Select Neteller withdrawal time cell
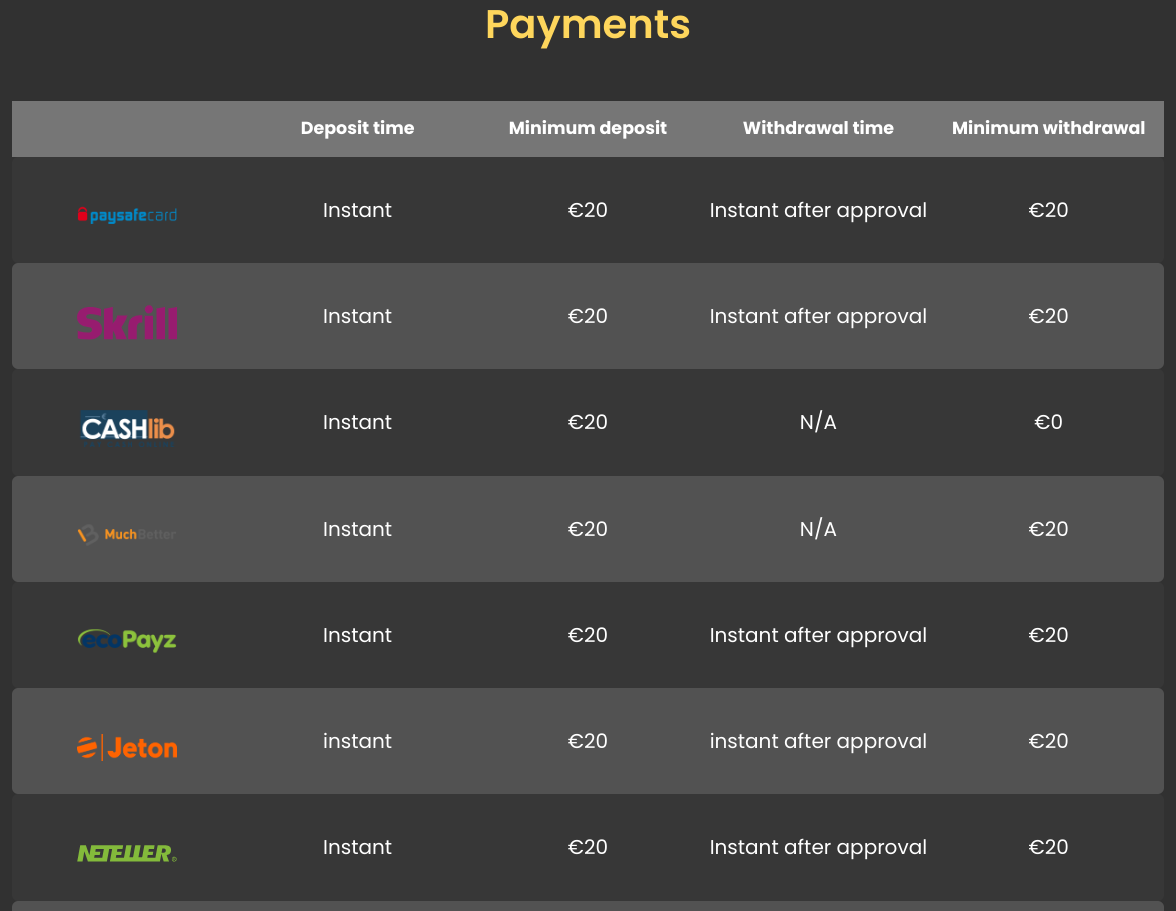 818,848
